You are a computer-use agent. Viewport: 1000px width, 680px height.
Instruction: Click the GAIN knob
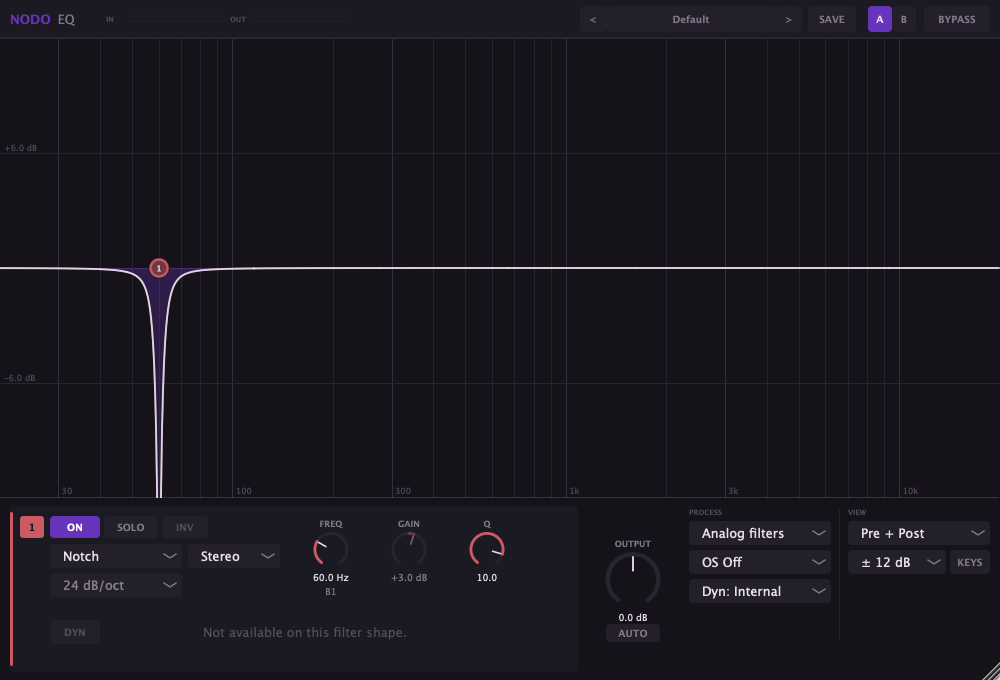click(409, 549)
